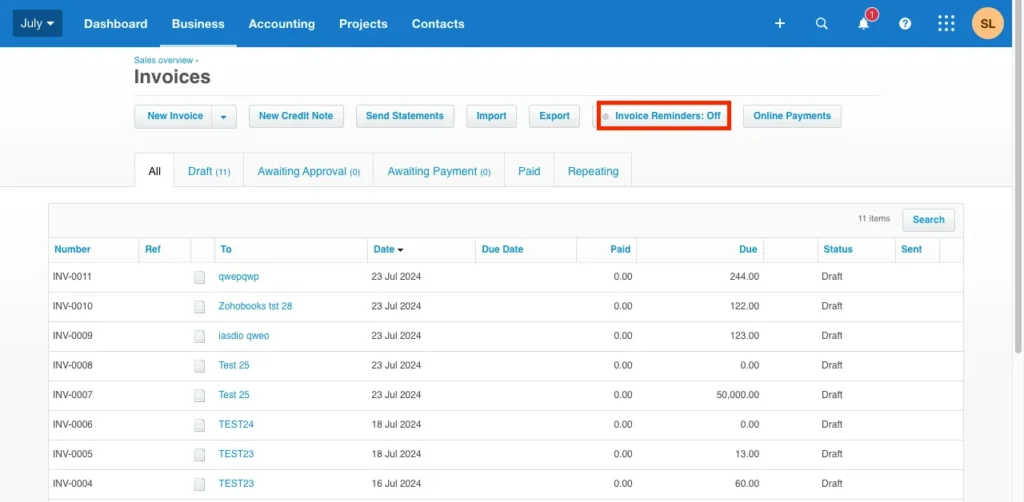Sort by the Due Date column header

[502, 249]
